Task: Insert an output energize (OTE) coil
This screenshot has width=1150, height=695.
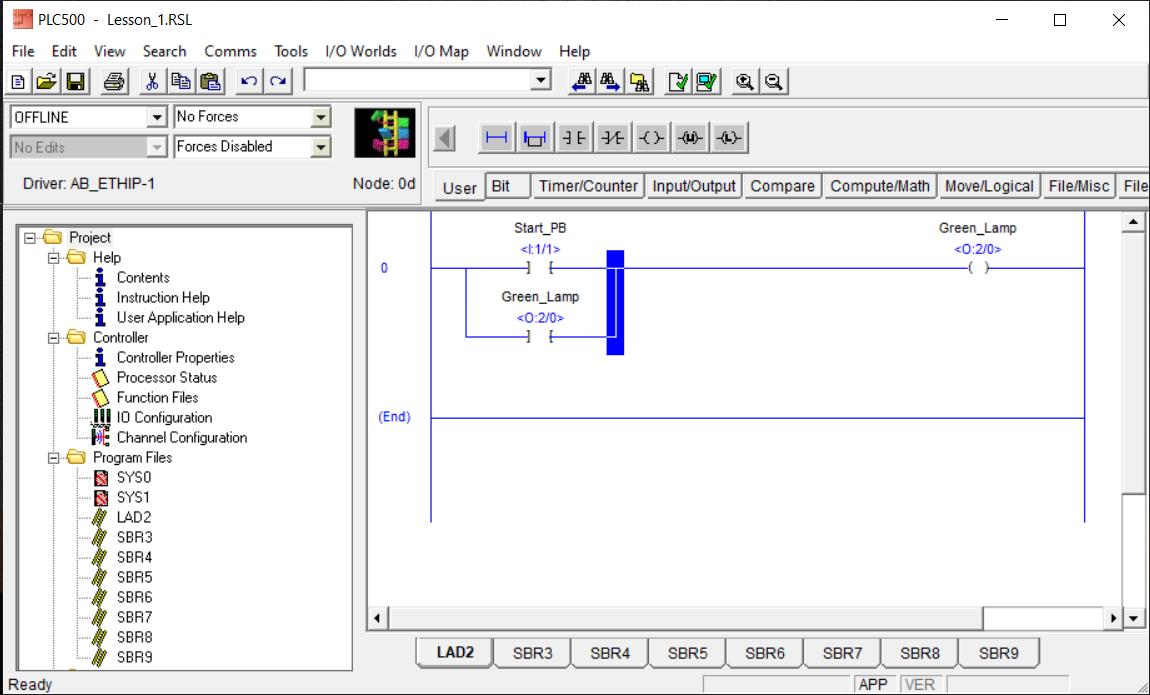Action: tap(651, 138)
